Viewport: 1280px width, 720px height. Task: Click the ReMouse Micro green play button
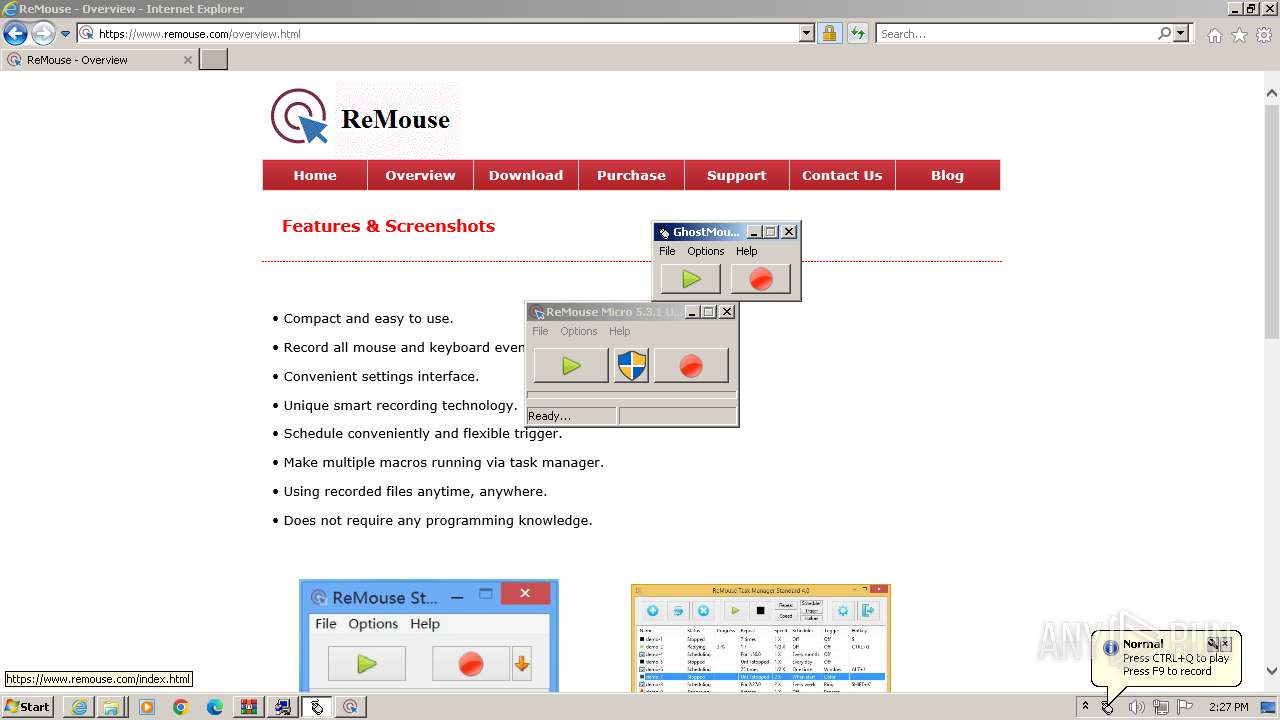(571, 366)
